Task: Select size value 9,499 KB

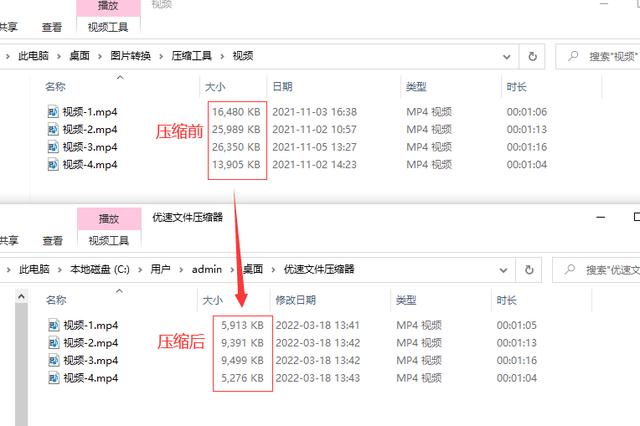Action: [242, 360]
